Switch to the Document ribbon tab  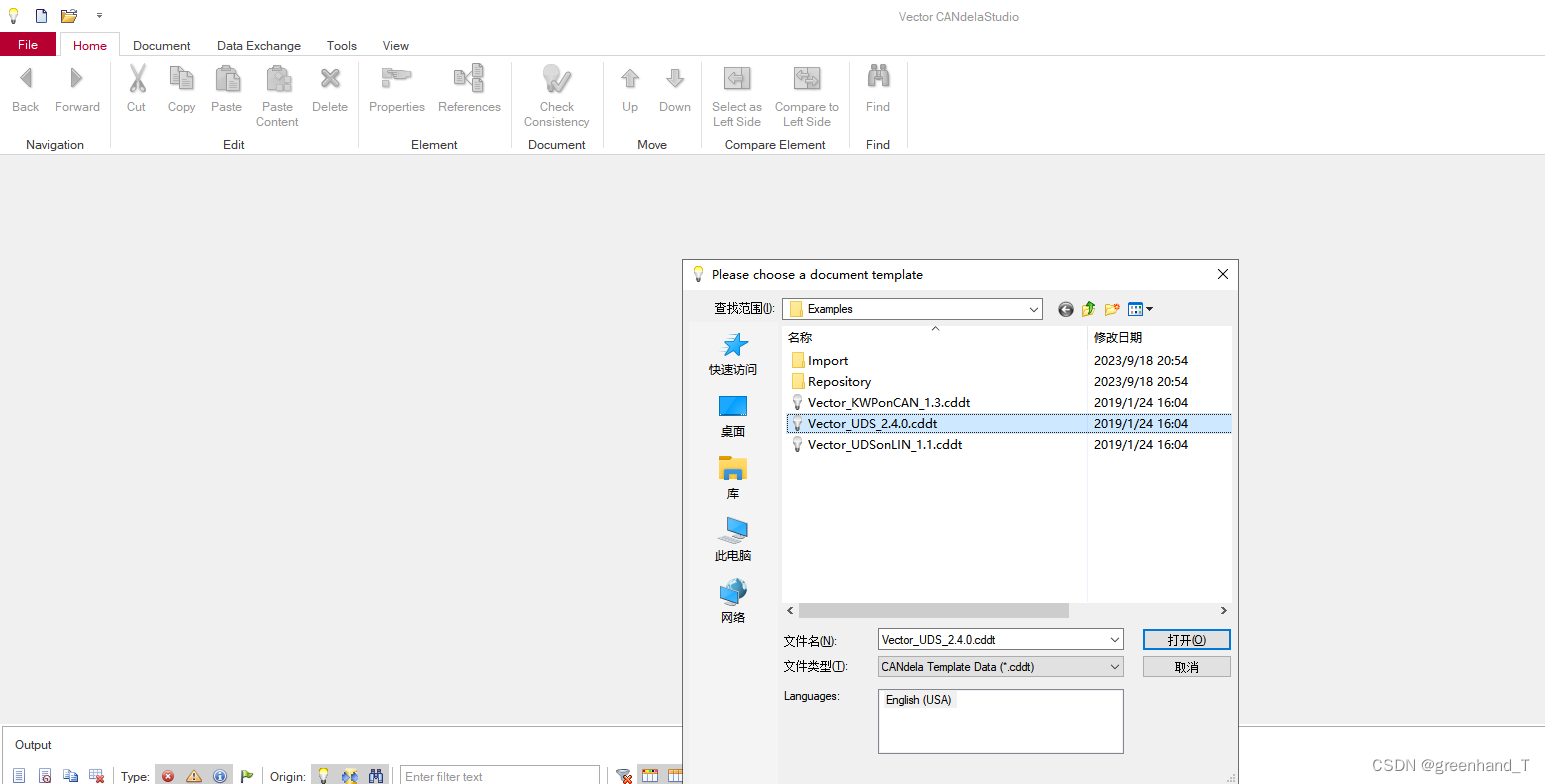(x=162, y=45)
